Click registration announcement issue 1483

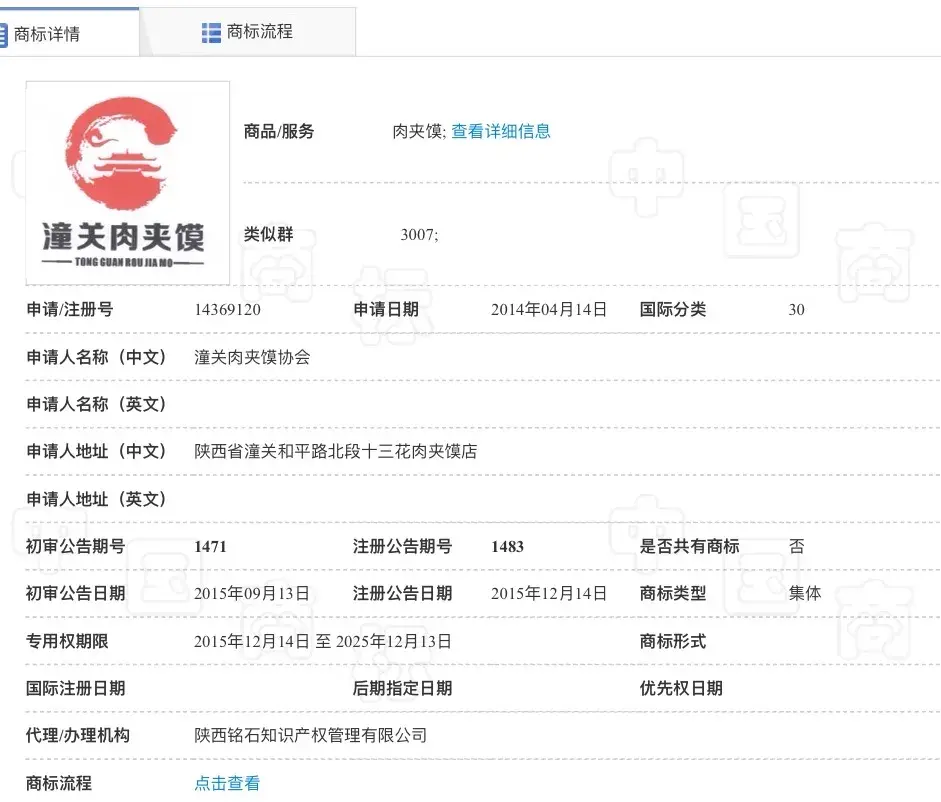(x=508, y=547)
